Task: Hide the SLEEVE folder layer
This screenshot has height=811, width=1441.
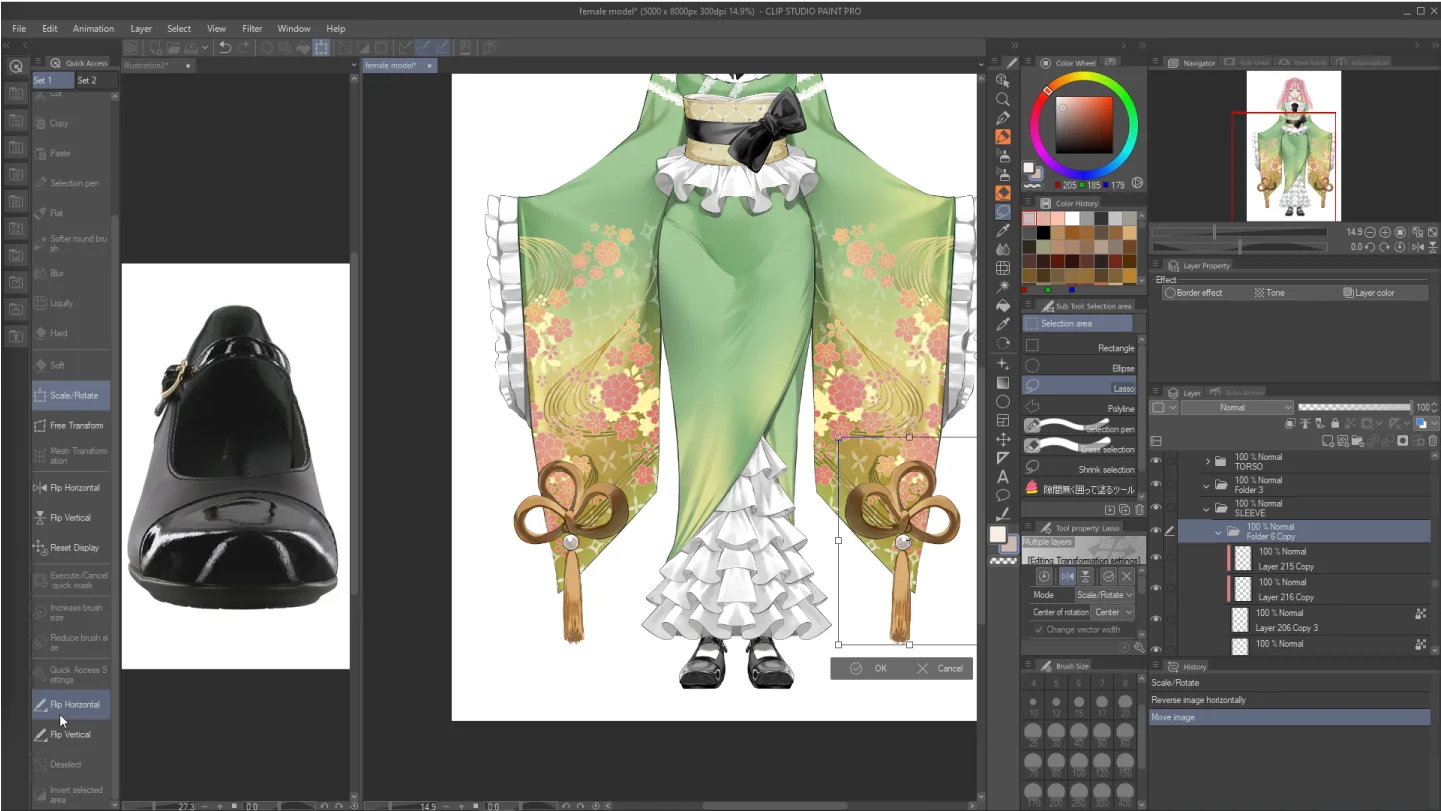Action: (x=1156, y=508)
